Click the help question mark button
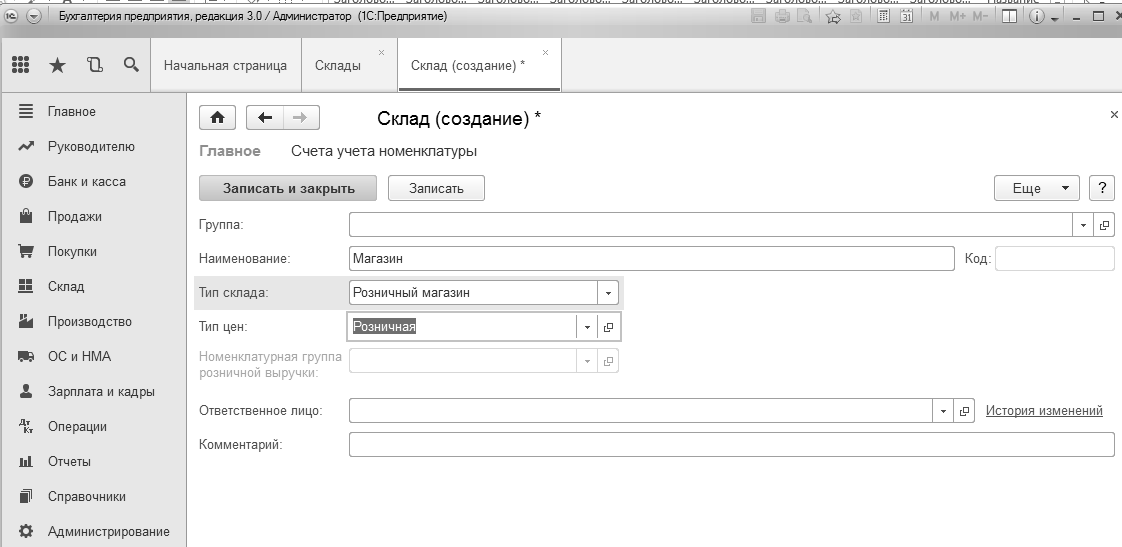 (1102, 188)
